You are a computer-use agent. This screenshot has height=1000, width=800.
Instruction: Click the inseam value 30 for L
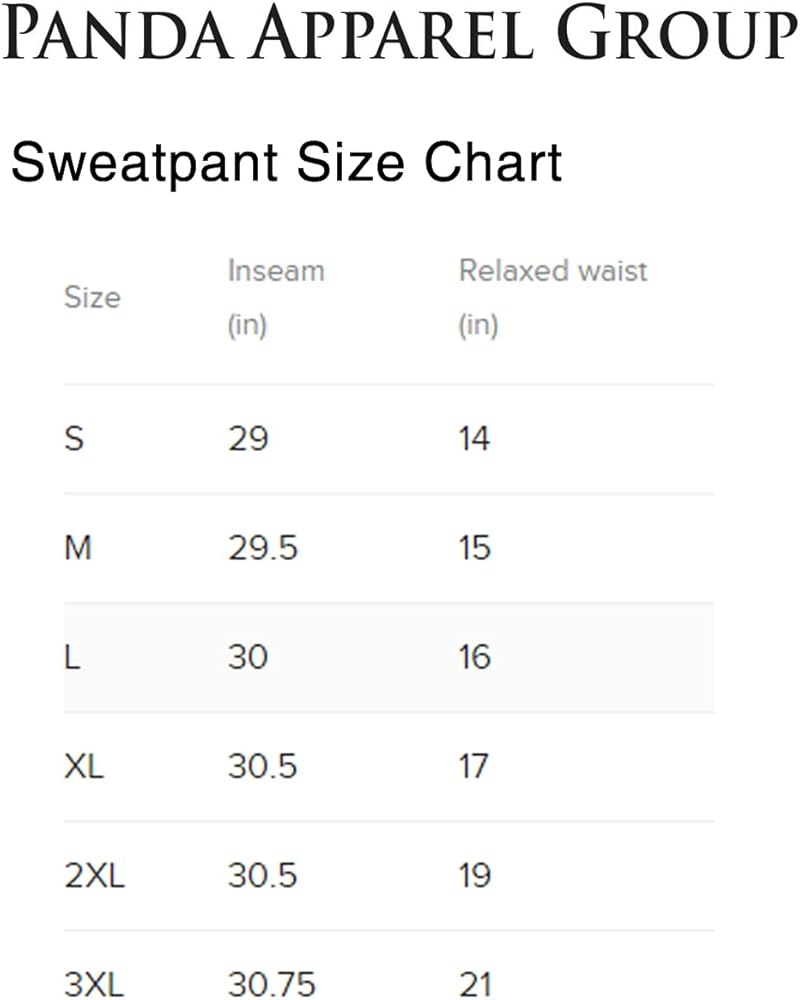pos(248,657)
